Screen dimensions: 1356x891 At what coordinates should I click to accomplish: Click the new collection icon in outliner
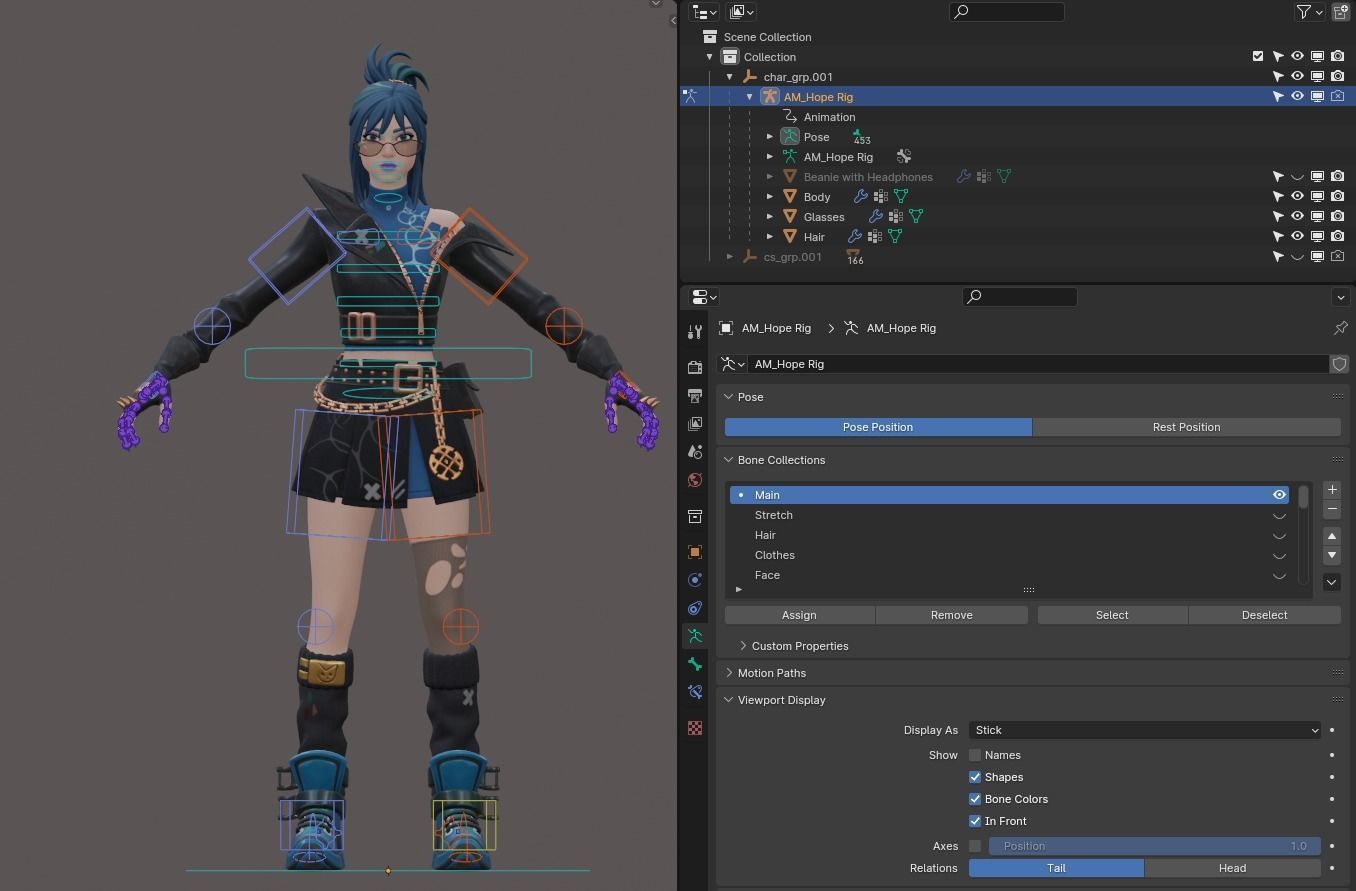point(1341,12)
